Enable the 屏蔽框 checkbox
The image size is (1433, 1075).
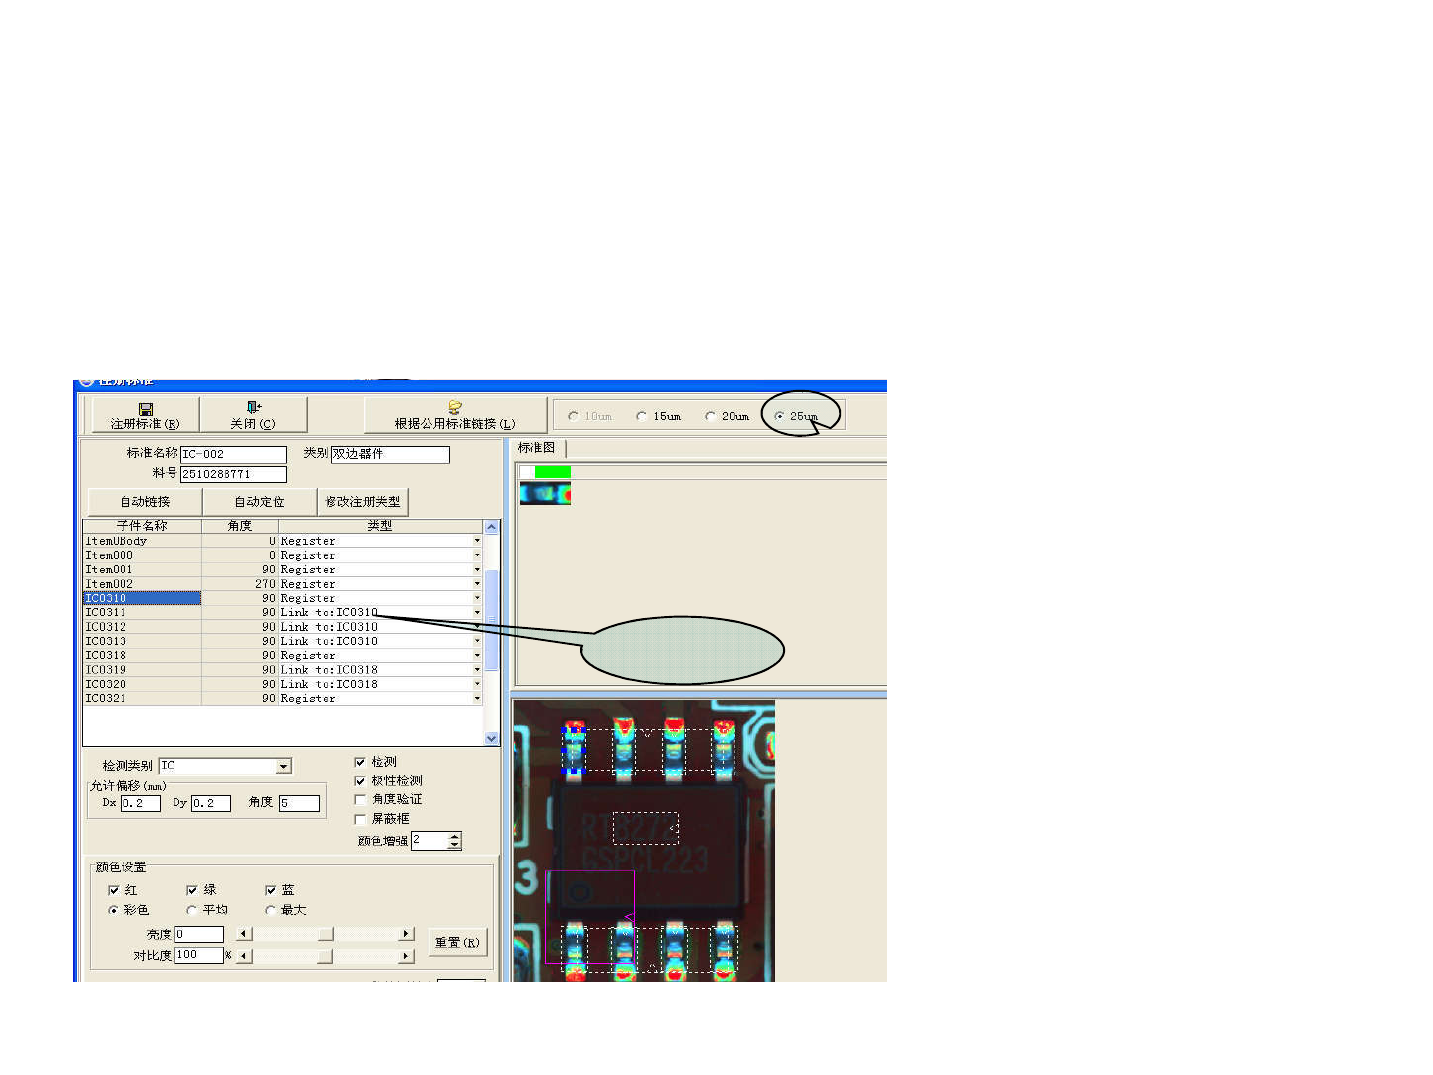click(x=360, y=819)
